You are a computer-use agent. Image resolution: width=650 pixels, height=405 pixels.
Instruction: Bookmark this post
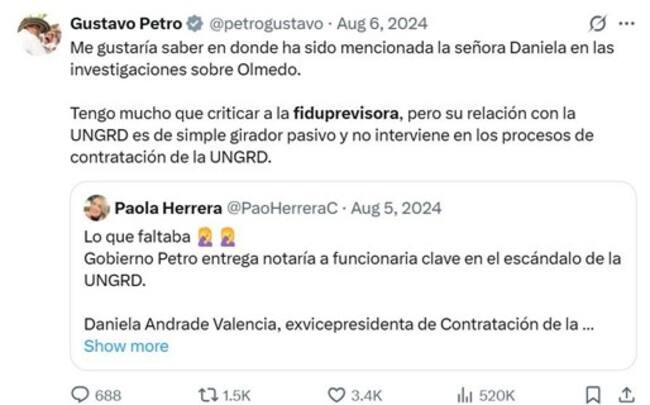tap(593, 393)
